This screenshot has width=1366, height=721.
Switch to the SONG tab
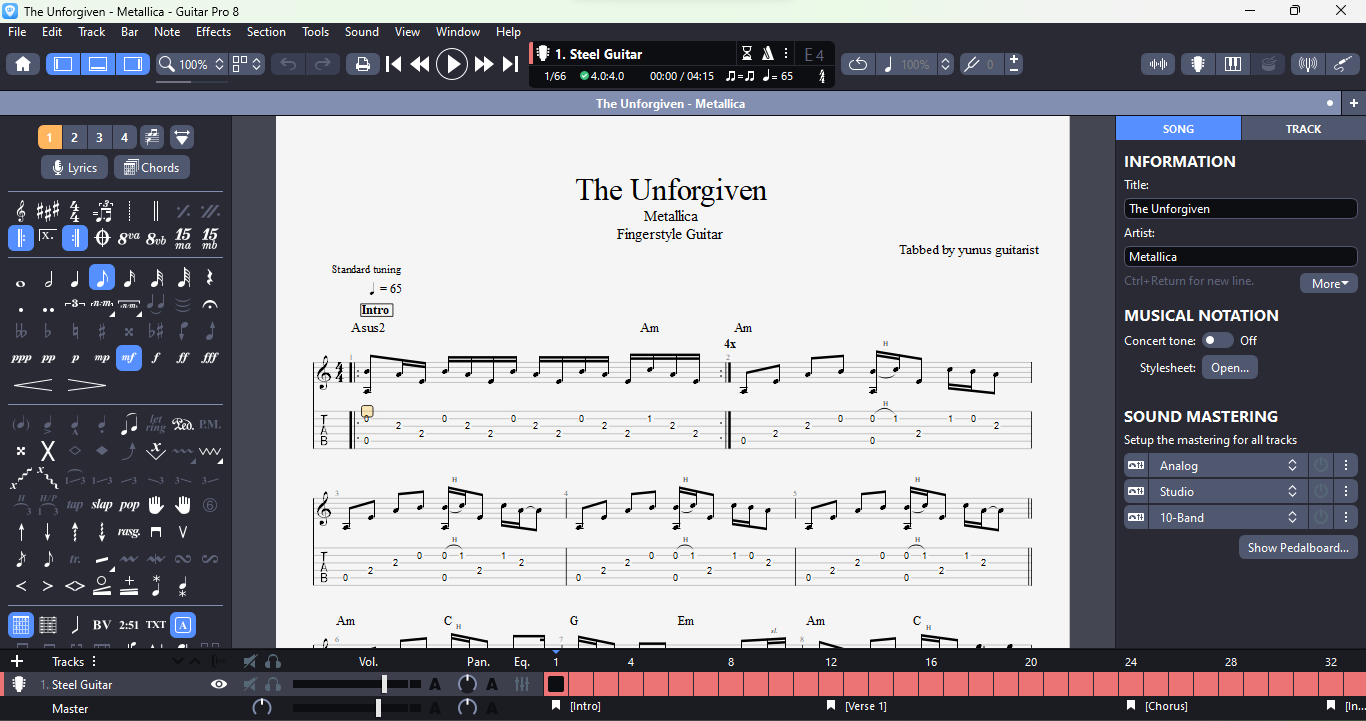(1178, 129)
